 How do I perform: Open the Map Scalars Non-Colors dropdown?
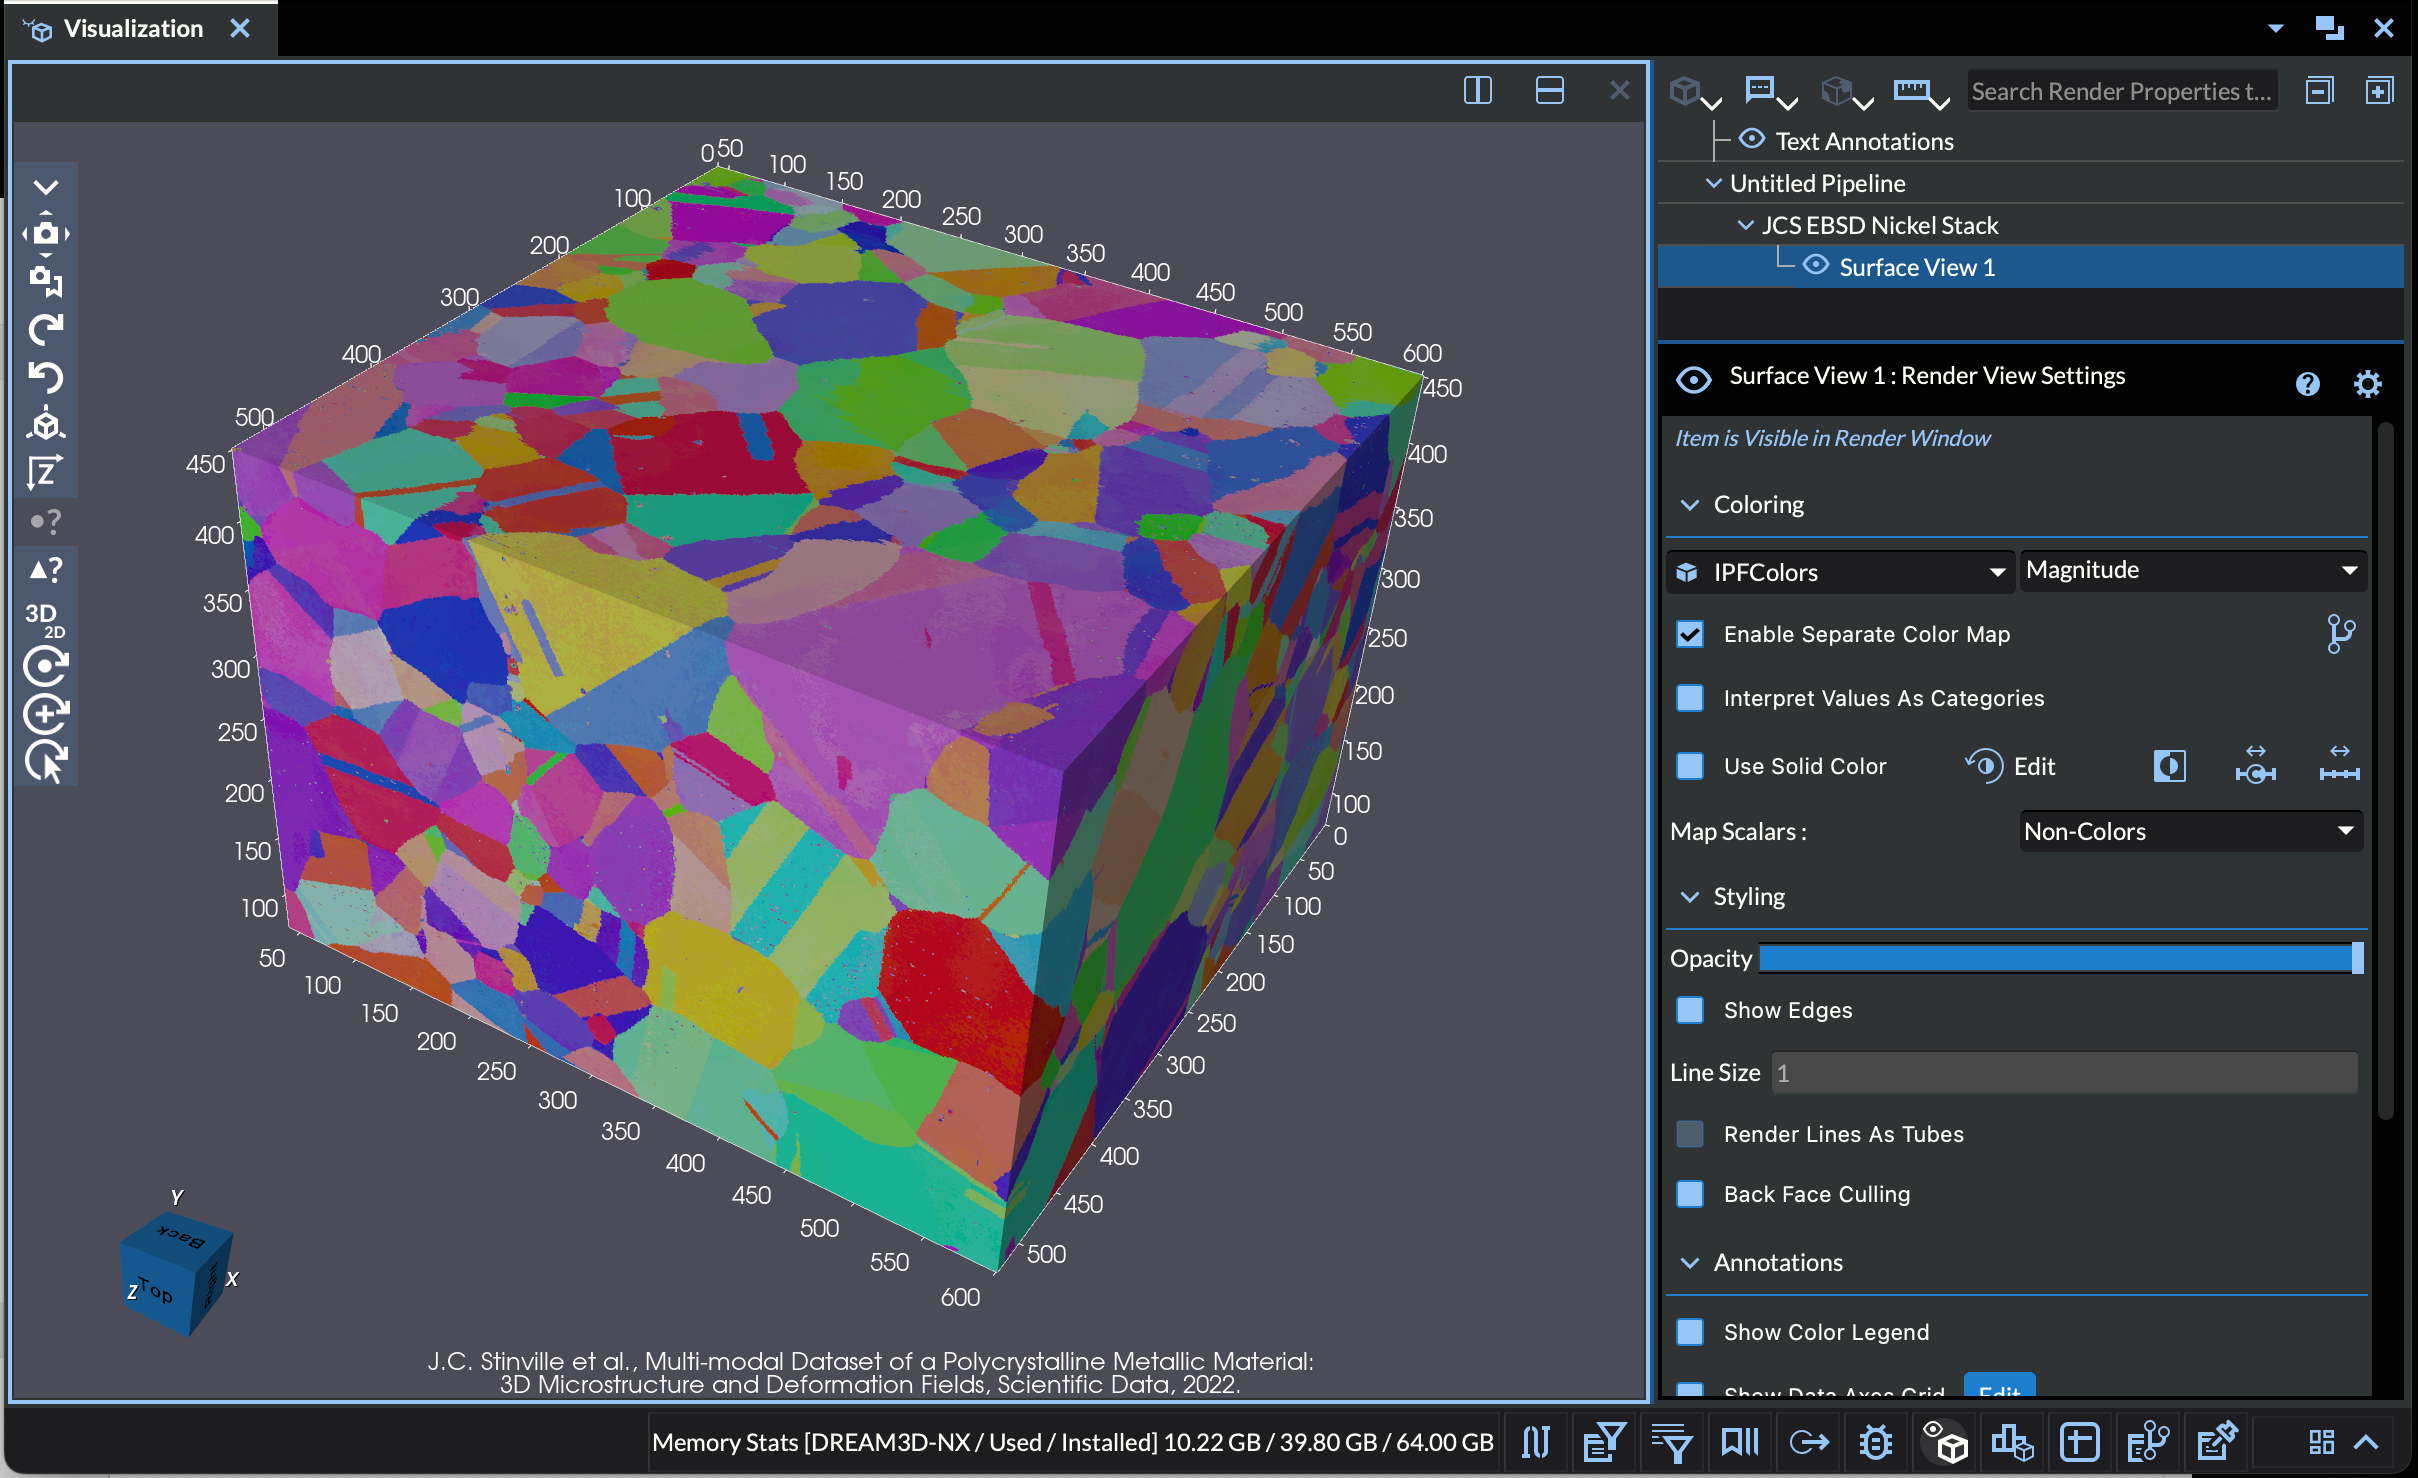(2190, 831)
